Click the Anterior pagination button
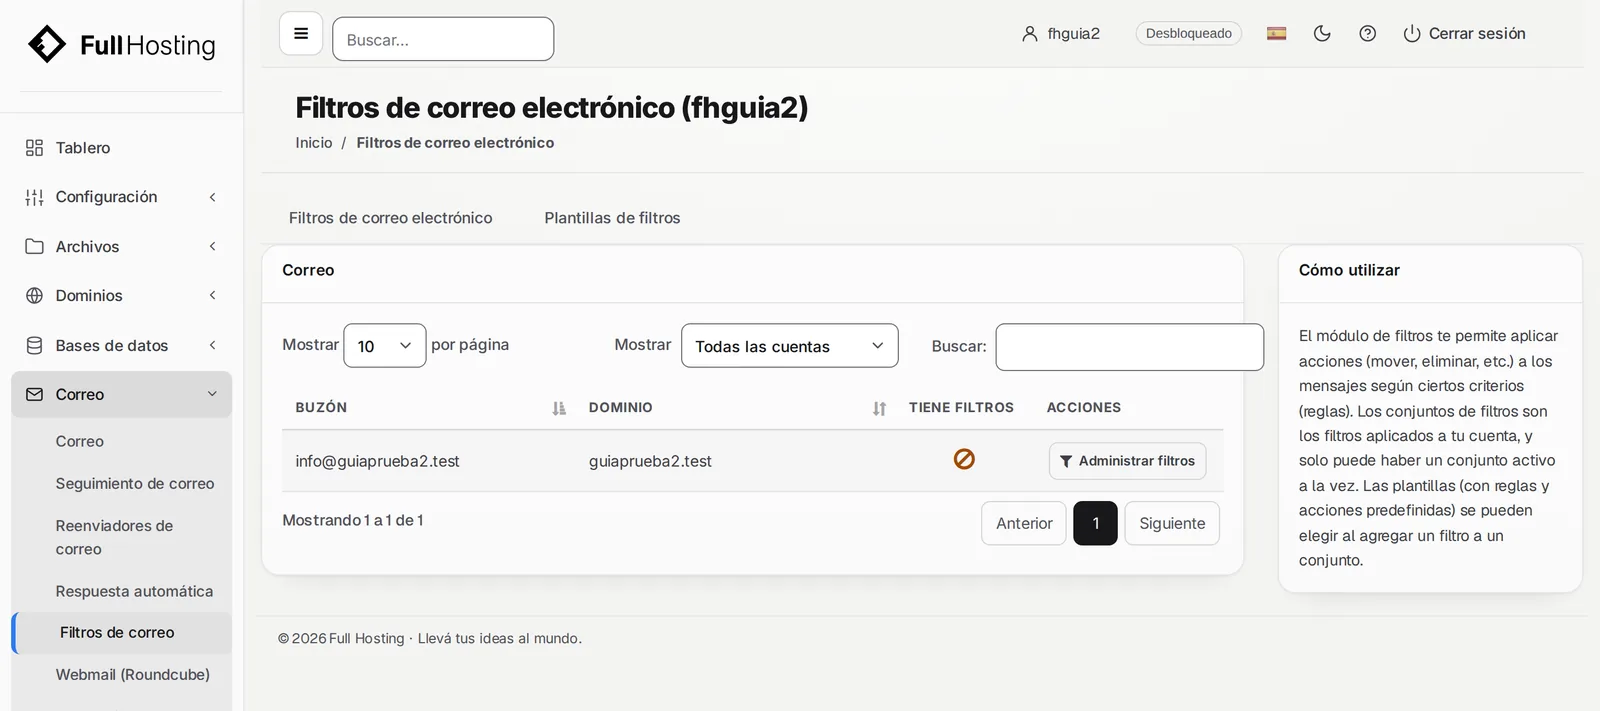Screen dimensions: 1600x711 1024,523
